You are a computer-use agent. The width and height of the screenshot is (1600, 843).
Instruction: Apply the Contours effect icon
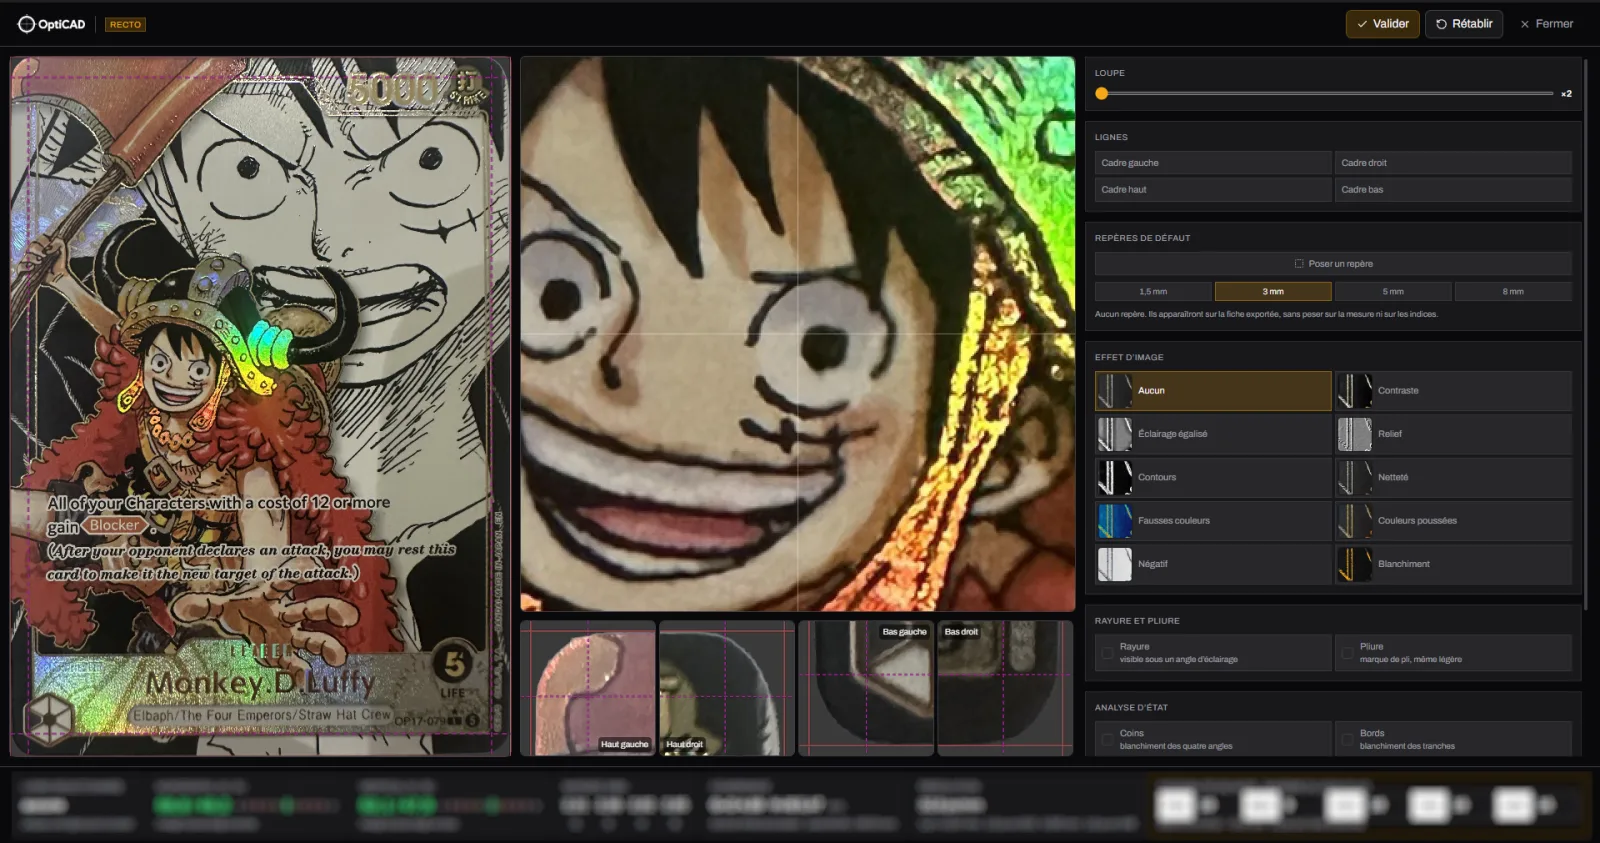[1115, 478]
